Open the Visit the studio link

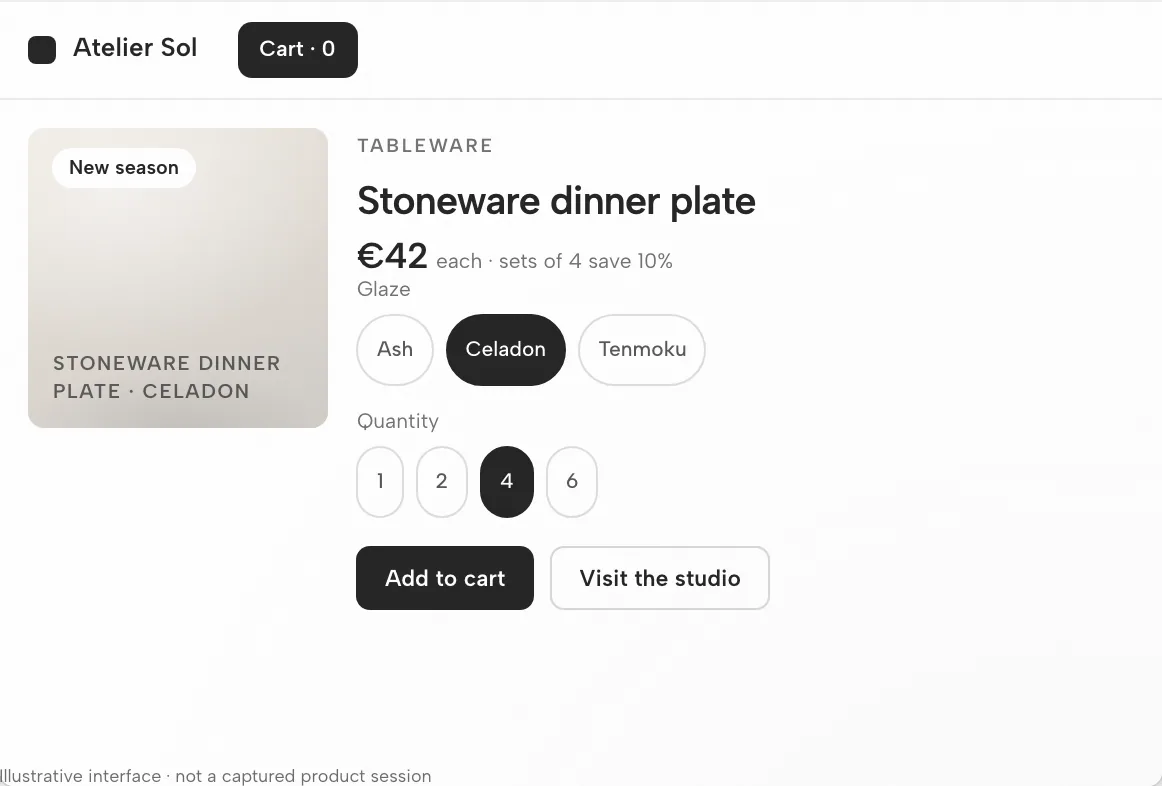(x=660, y=578)
